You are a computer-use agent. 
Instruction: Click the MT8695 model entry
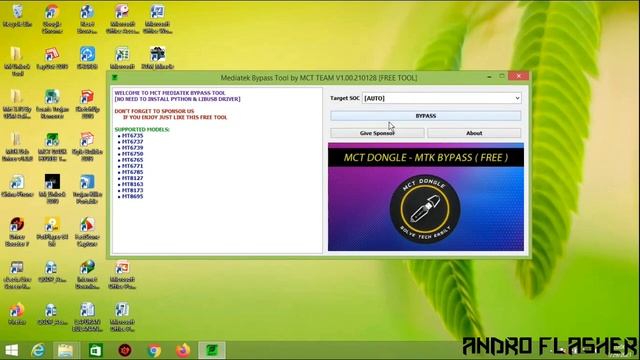click(x=132, y=197)
